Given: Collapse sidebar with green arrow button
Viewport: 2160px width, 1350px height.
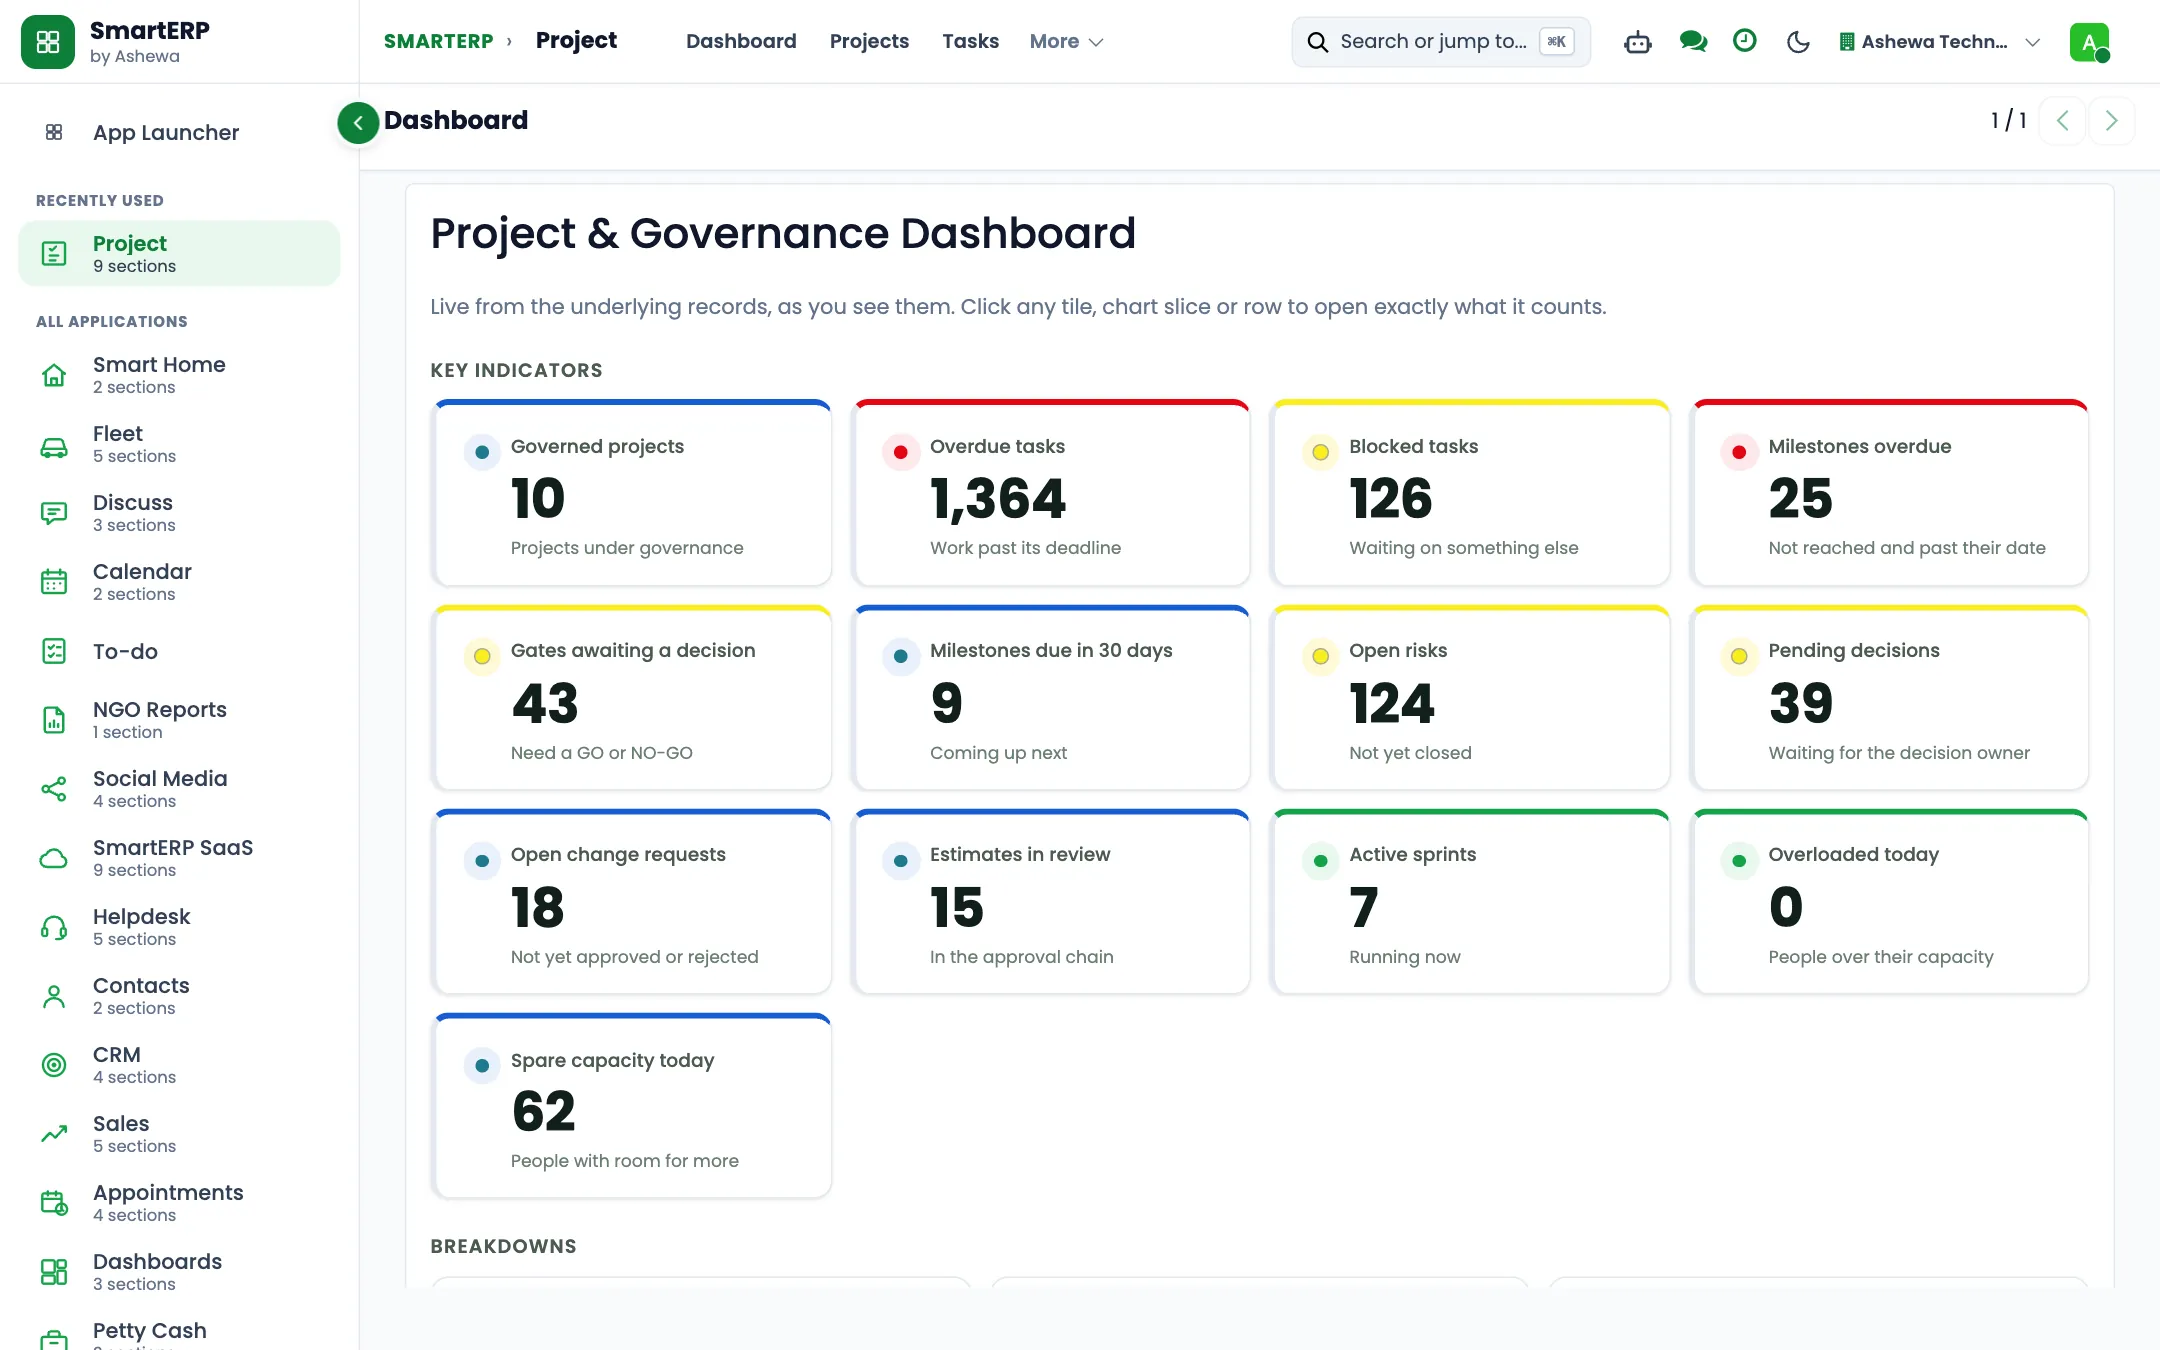Looking at the screenshot, I should 358,122.
